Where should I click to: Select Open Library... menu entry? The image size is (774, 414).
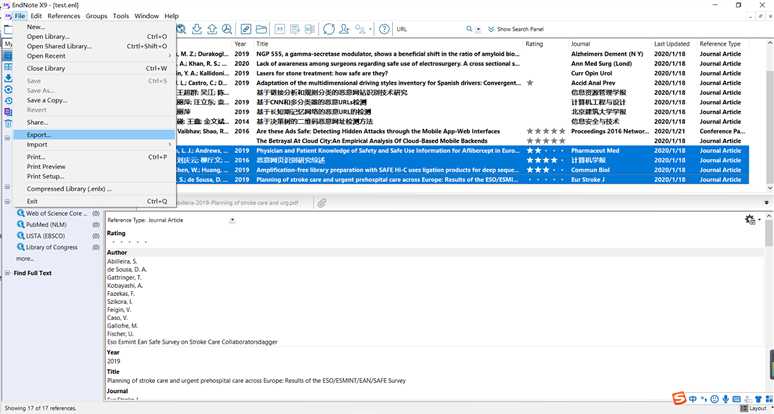point(94,37)
